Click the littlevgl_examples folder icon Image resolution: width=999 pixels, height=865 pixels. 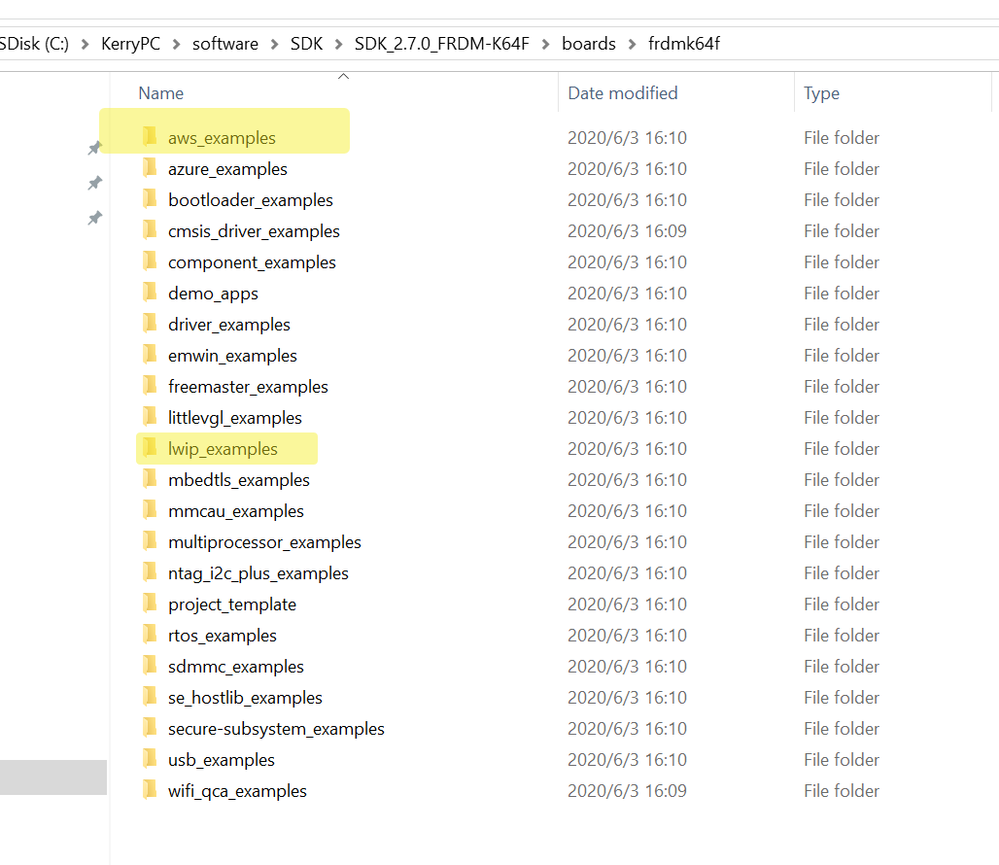150,417
